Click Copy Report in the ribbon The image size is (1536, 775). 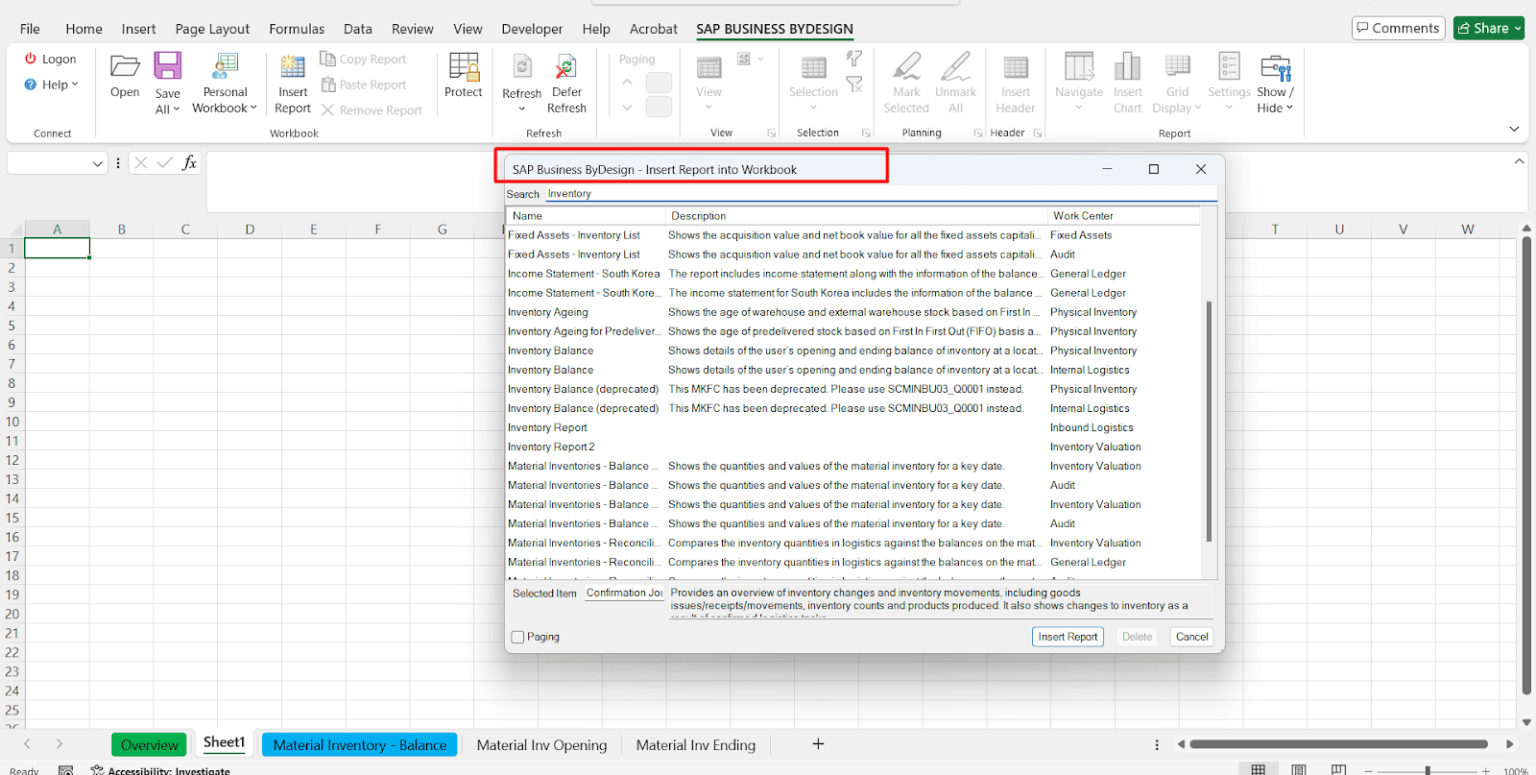click(x=363, y=59)
